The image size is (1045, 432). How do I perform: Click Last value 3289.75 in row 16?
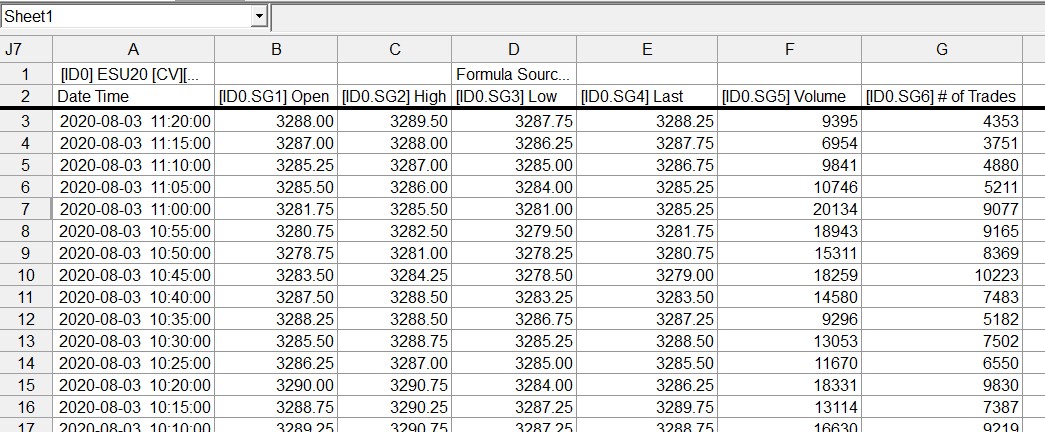(647, 407)
